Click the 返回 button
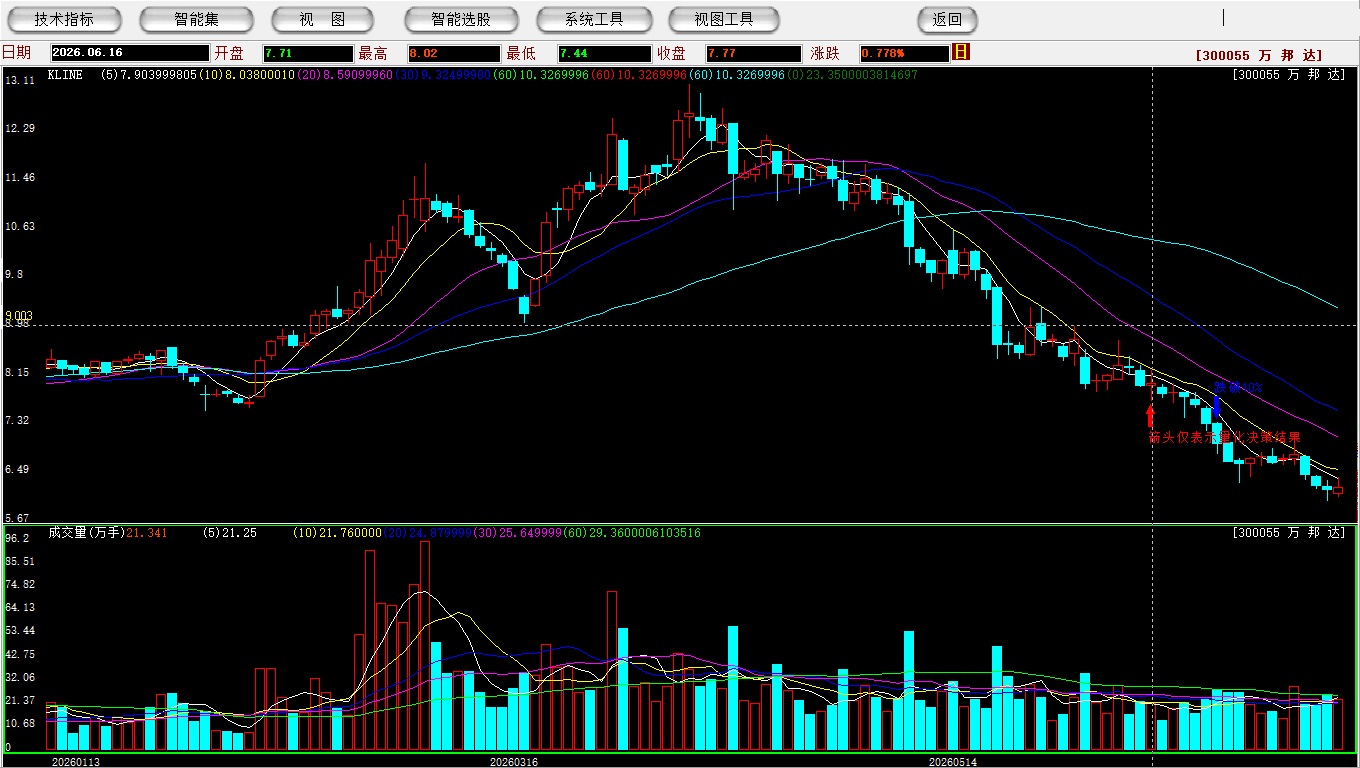1360x768 pixels. coord(947,19)
